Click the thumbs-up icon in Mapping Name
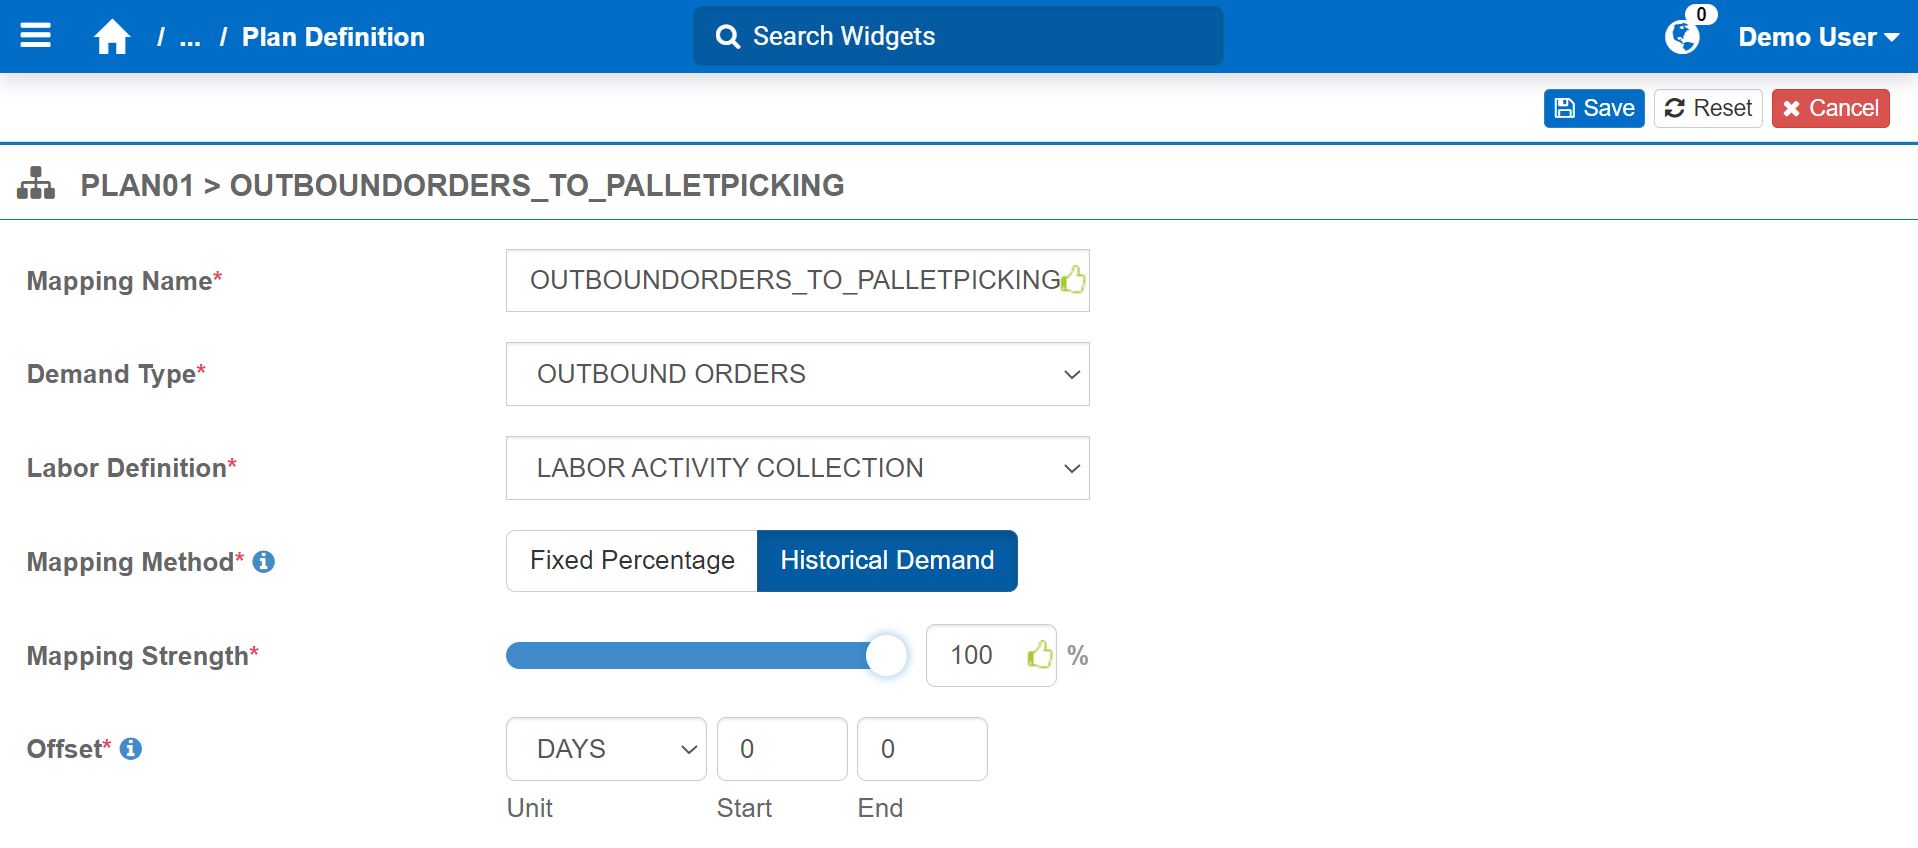The width and height of the screenshot is (1918, 848). click(1073, 280)
